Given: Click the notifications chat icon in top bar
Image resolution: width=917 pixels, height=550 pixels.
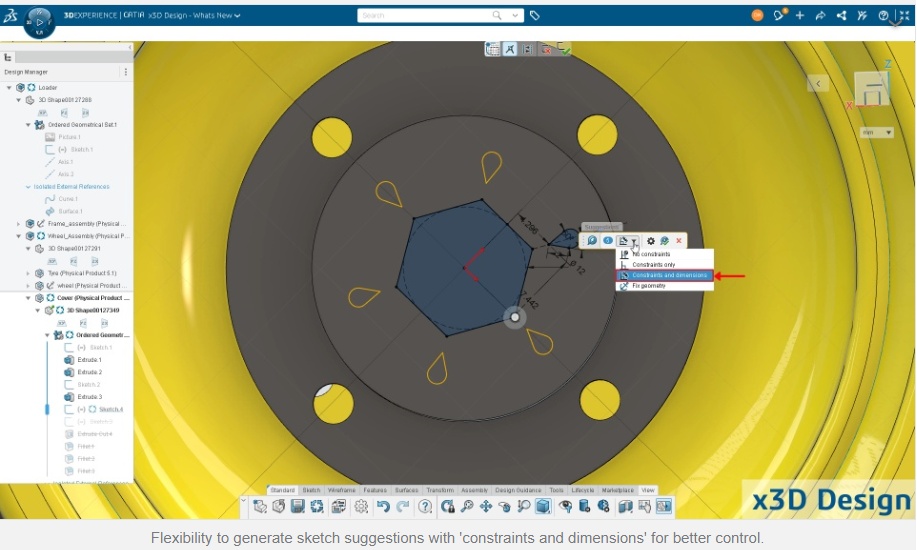Looking at the screenshot, I should 778,15.
